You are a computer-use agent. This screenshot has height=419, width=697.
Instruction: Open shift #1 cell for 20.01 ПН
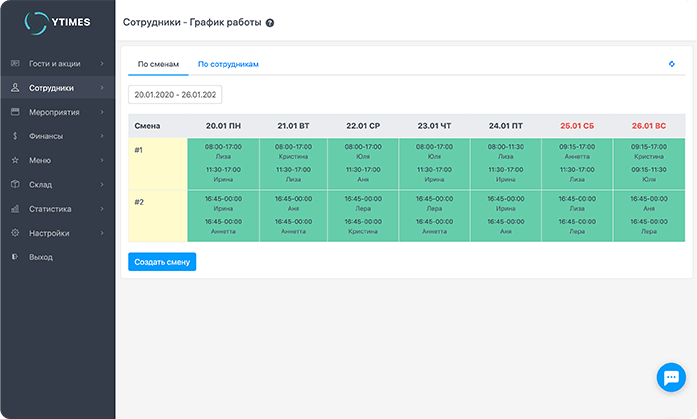pos(223,163)
